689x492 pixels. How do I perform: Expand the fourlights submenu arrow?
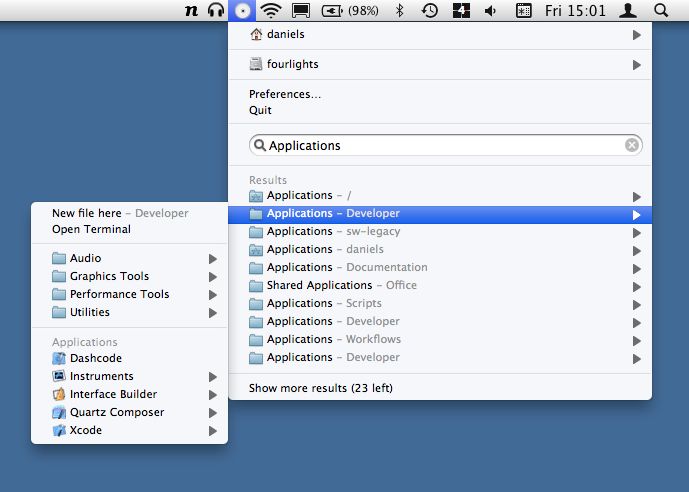pos(636,65)
